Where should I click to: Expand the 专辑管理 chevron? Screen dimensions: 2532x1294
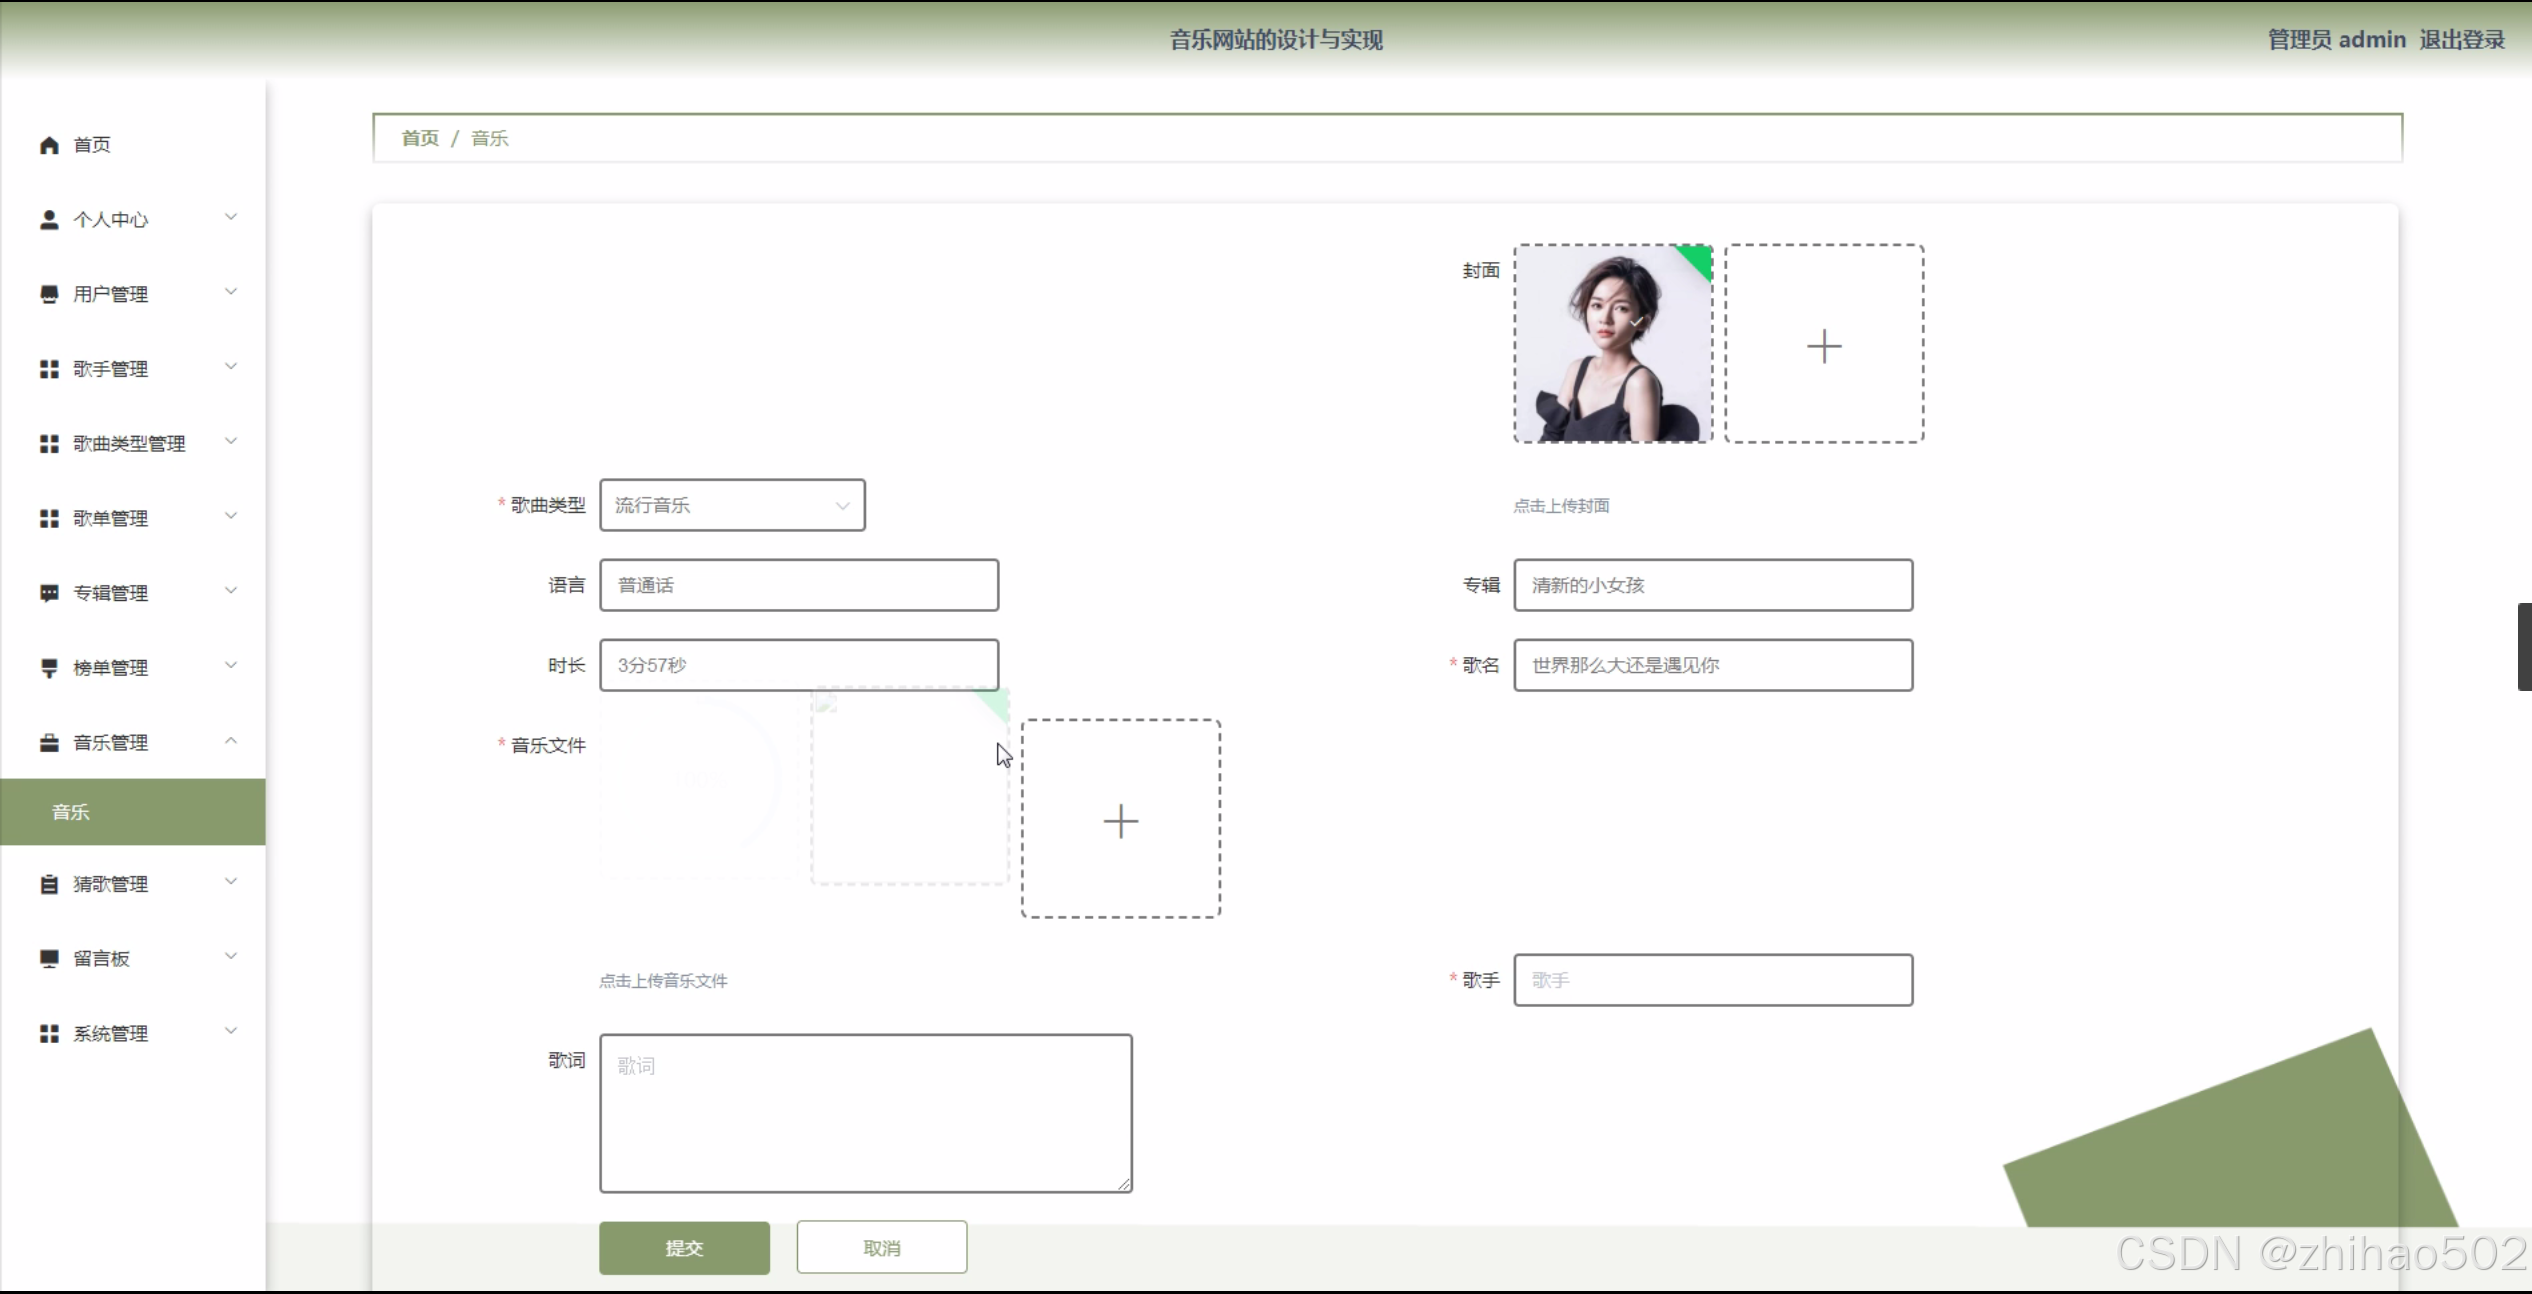click(x=231, y=590)
